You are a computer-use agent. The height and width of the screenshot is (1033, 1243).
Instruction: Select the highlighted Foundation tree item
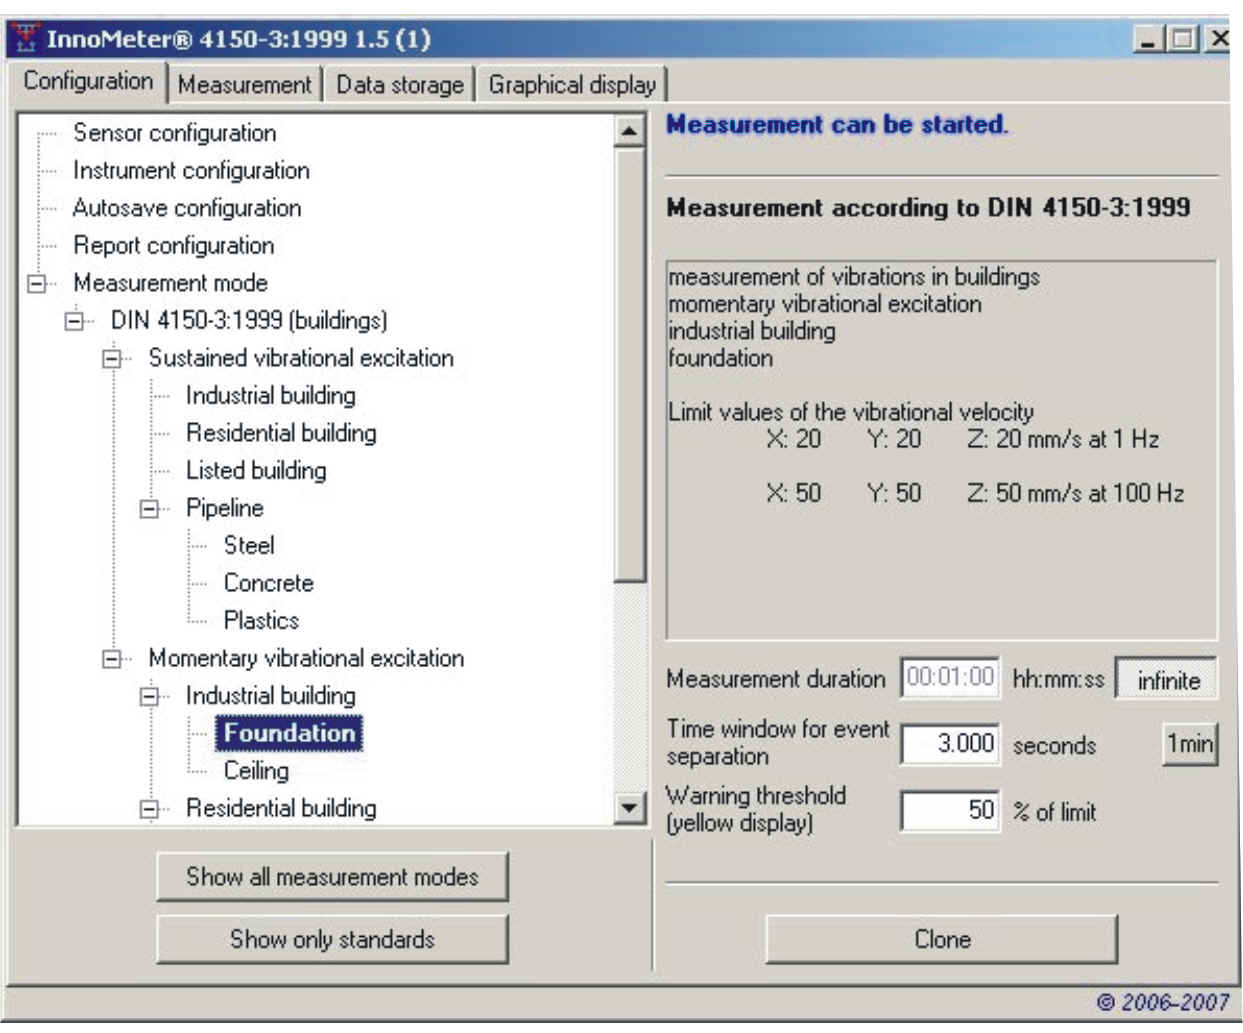(x=289, y=733)
